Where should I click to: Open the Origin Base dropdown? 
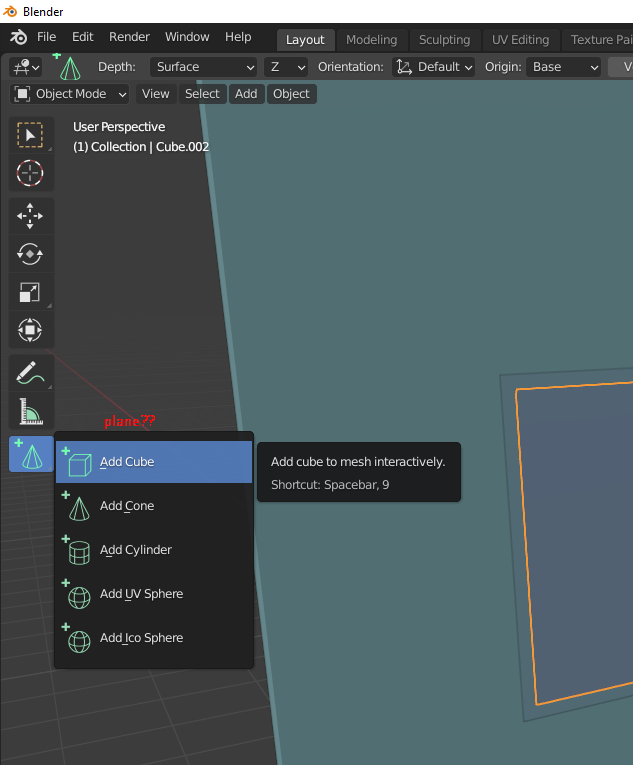pos(563,67)
